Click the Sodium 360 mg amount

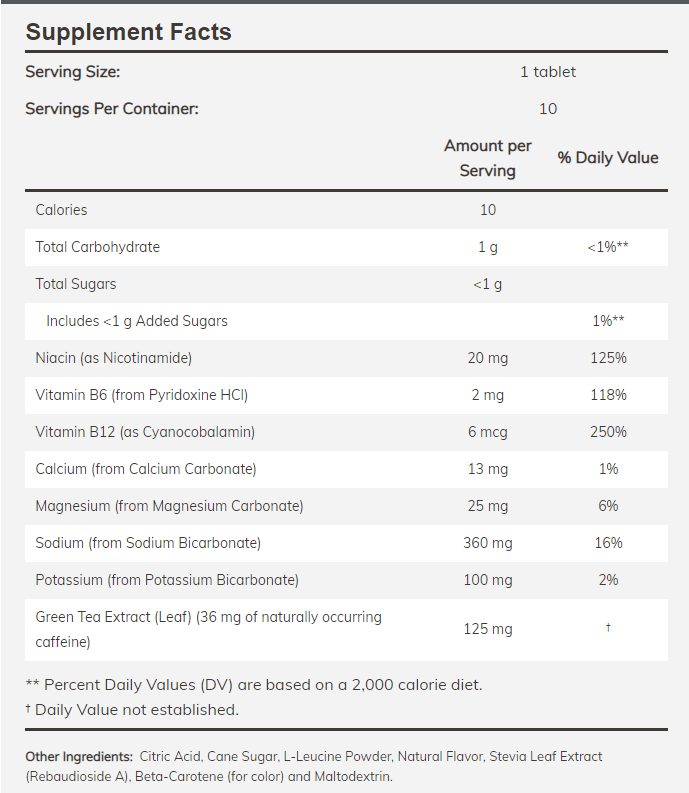[487, 543]
